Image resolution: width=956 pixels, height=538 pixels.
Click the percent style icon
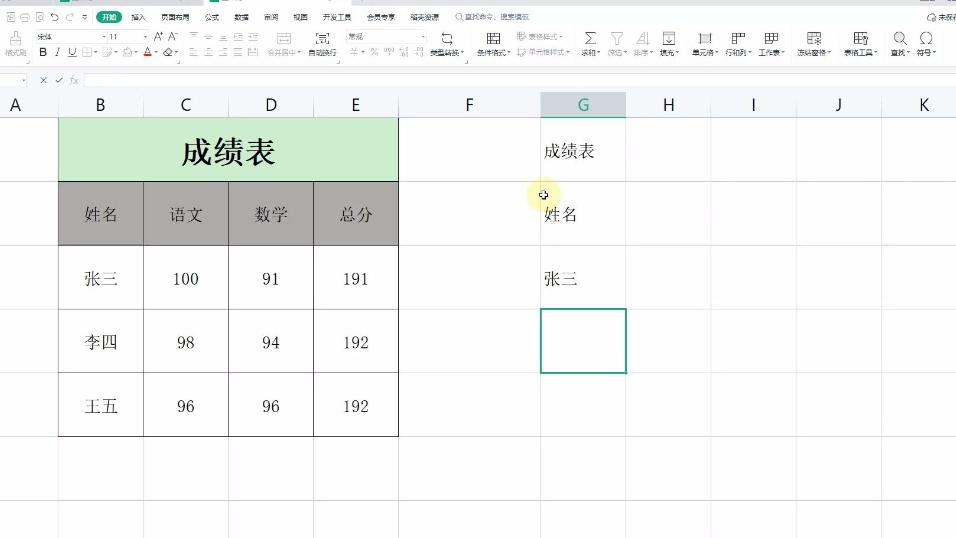[374, 52]
